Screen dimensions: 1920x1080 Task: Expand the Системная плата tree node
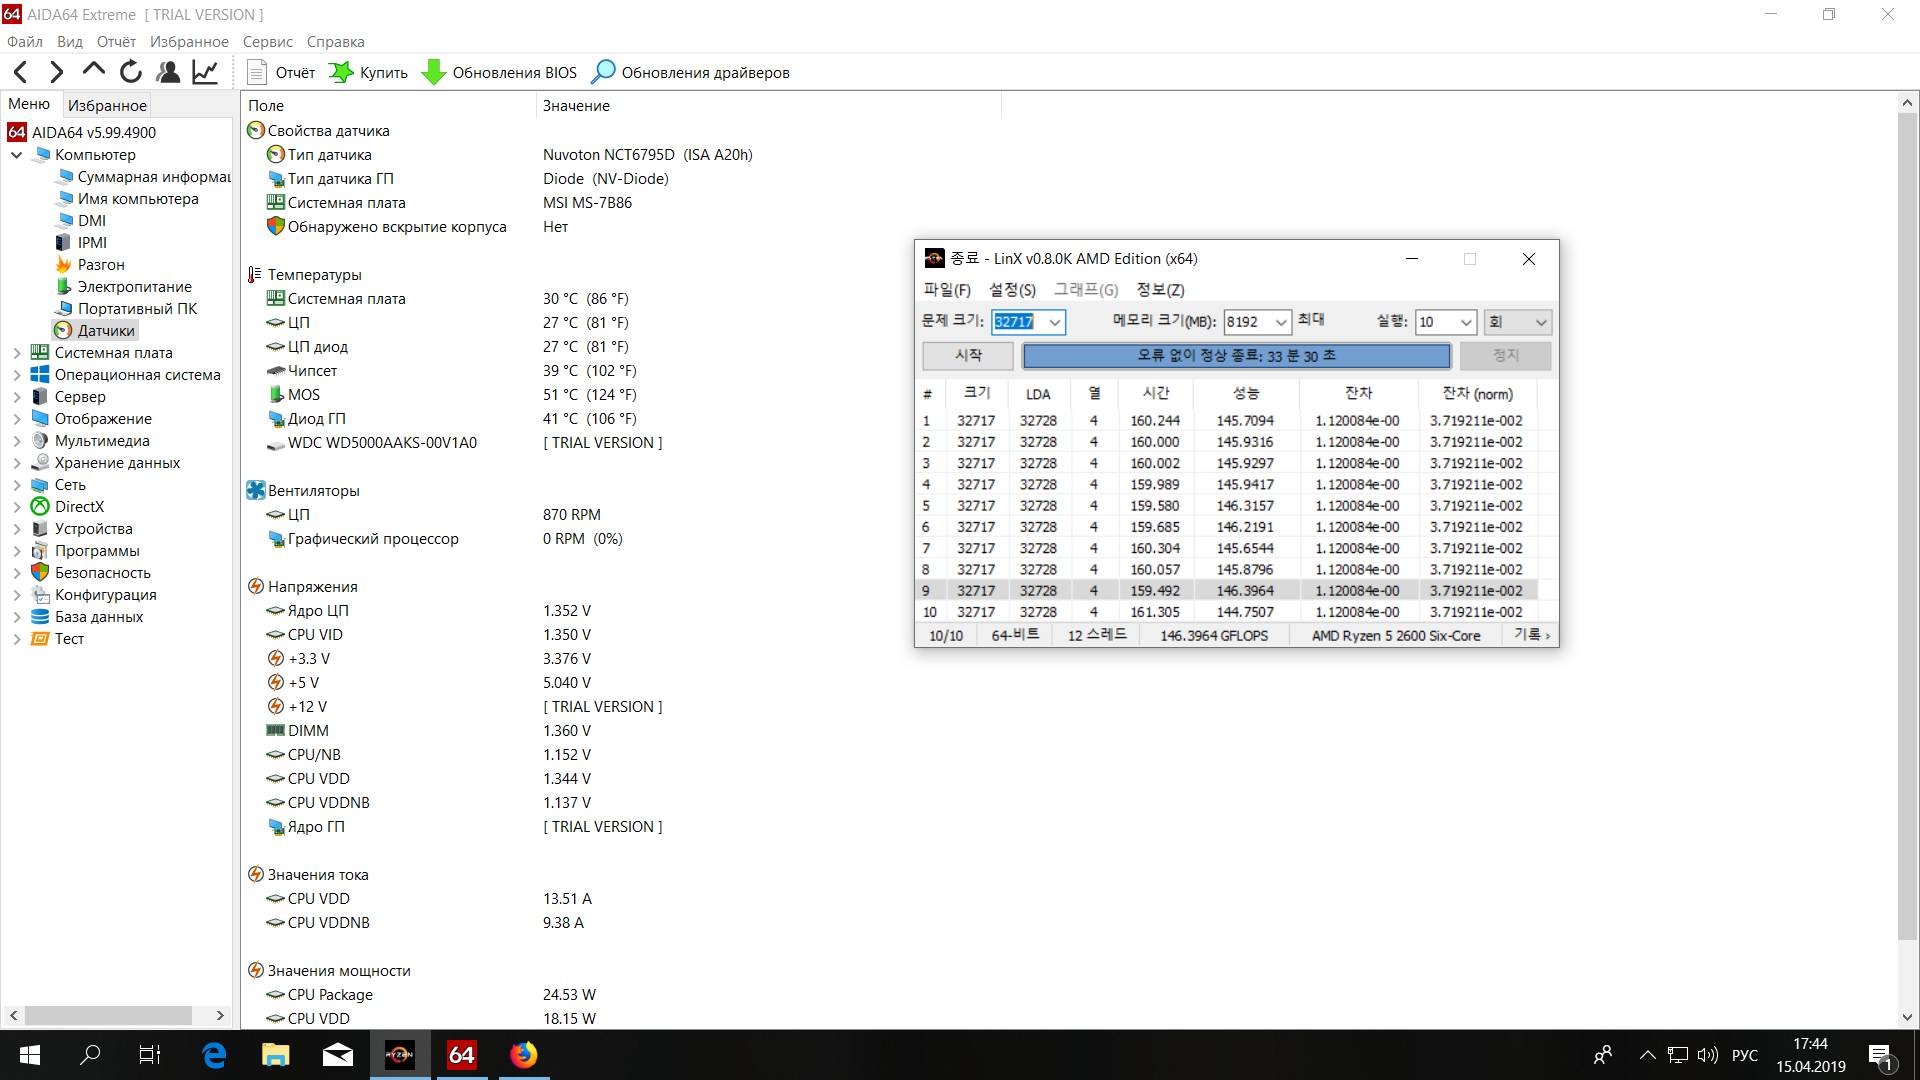pyautogui.click(x=17, y=353)
